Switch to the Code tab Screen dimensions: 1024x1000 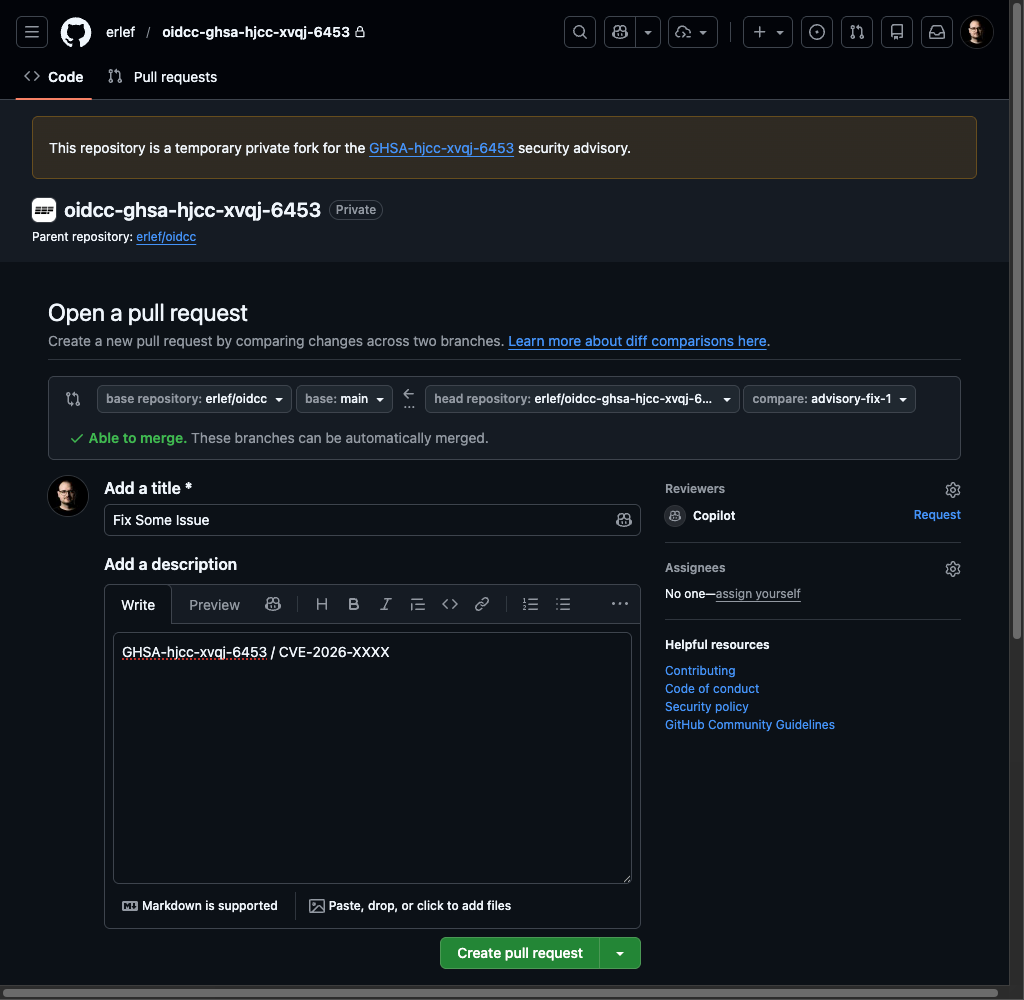pos(54,77)
